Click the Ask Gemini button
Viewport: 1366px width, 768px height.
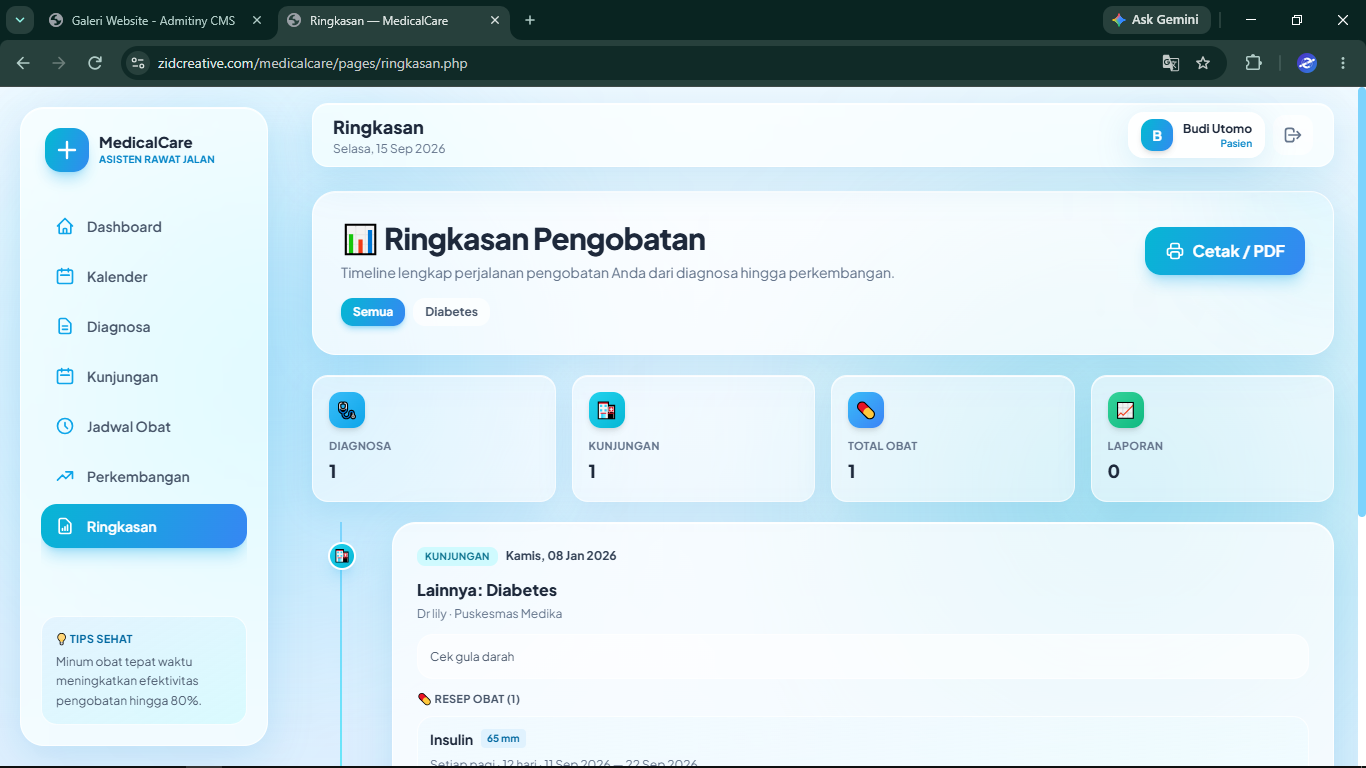[x=1157, y=20]
